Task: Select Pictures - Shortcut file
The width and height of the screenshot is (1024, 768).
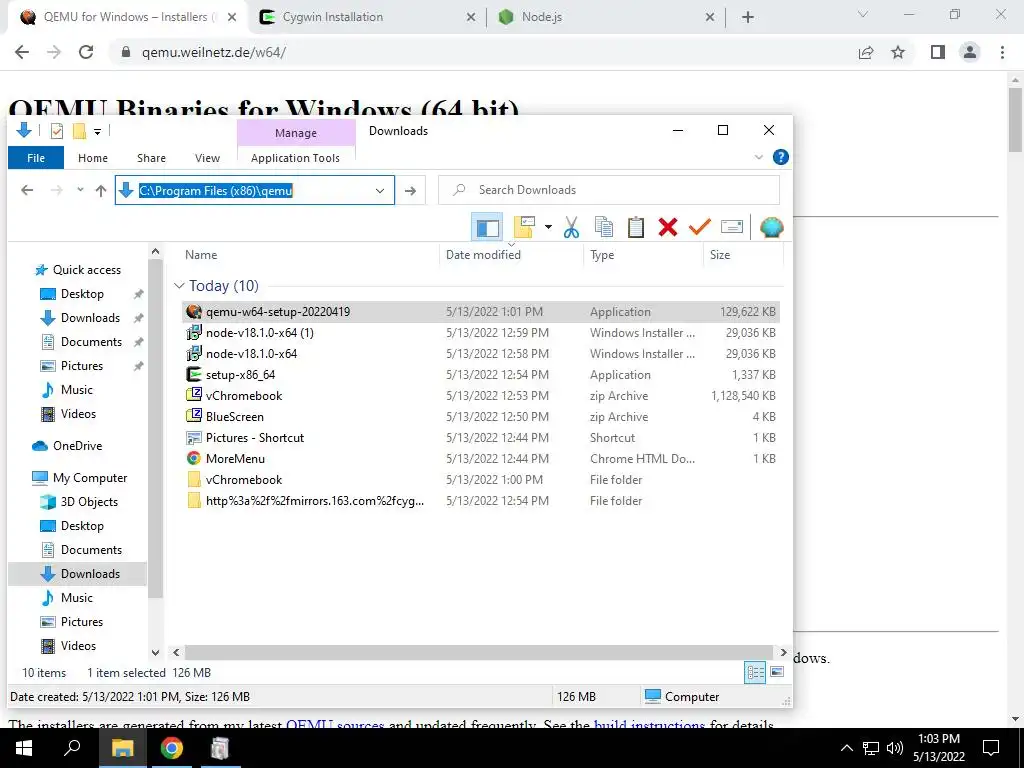Action: [x=481, y=438]
